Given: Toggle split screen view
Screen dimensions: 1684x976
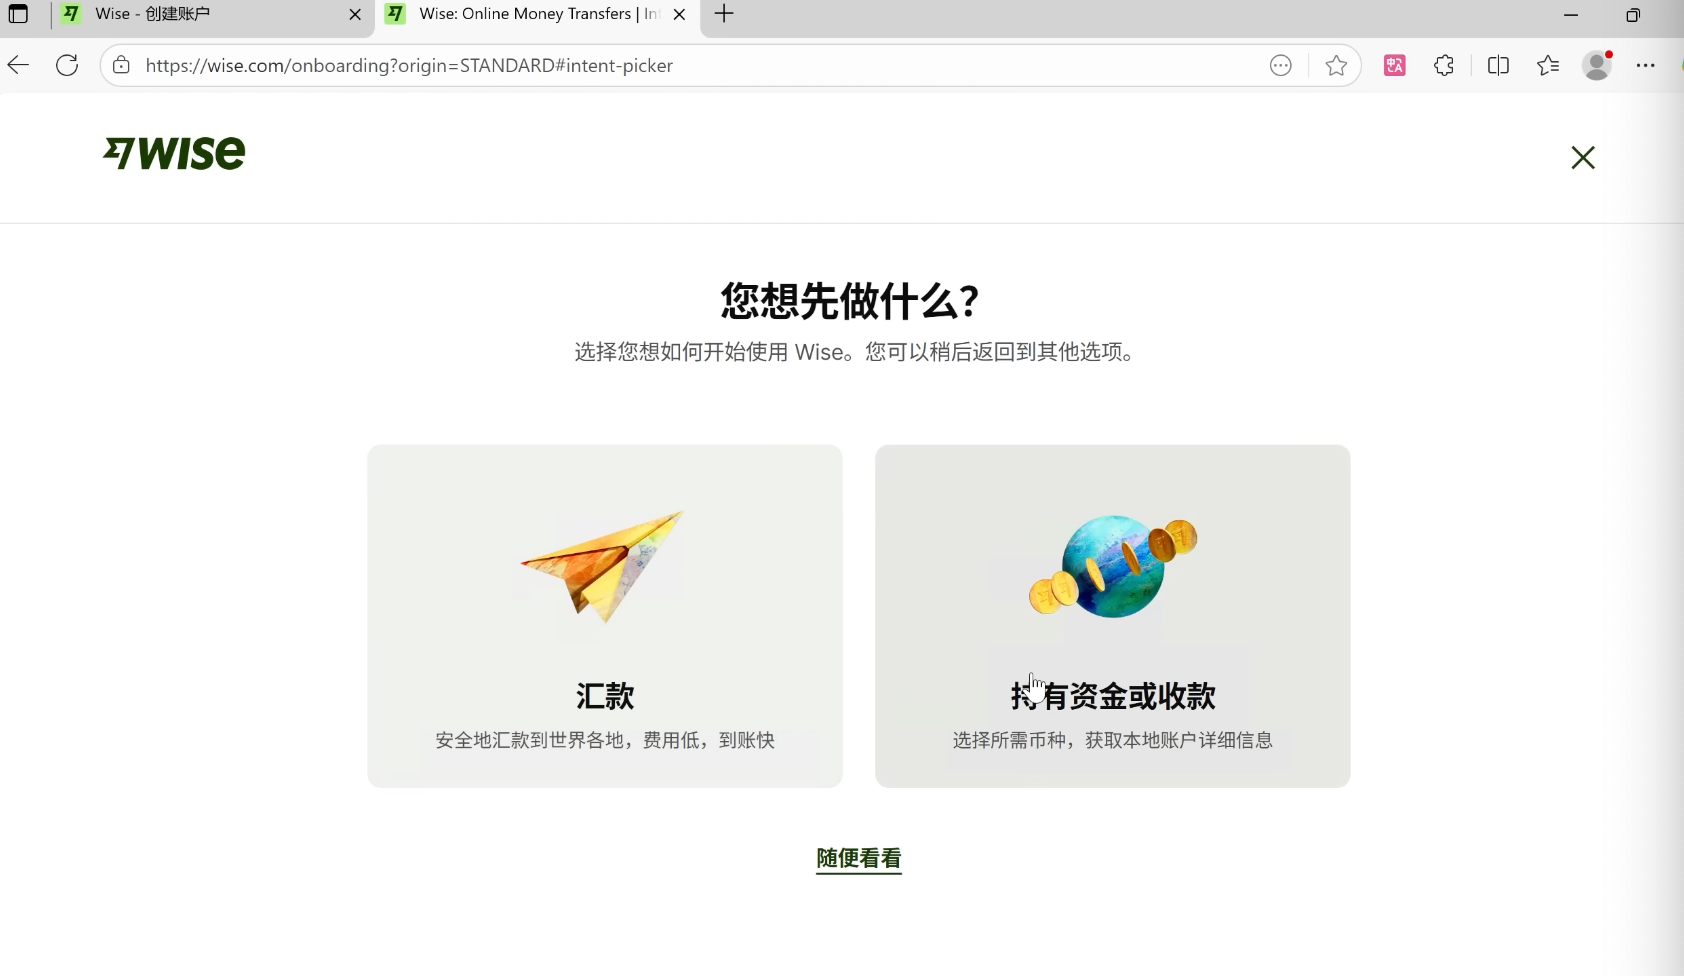Looking at the screenshot, I should click(1497, 66).
